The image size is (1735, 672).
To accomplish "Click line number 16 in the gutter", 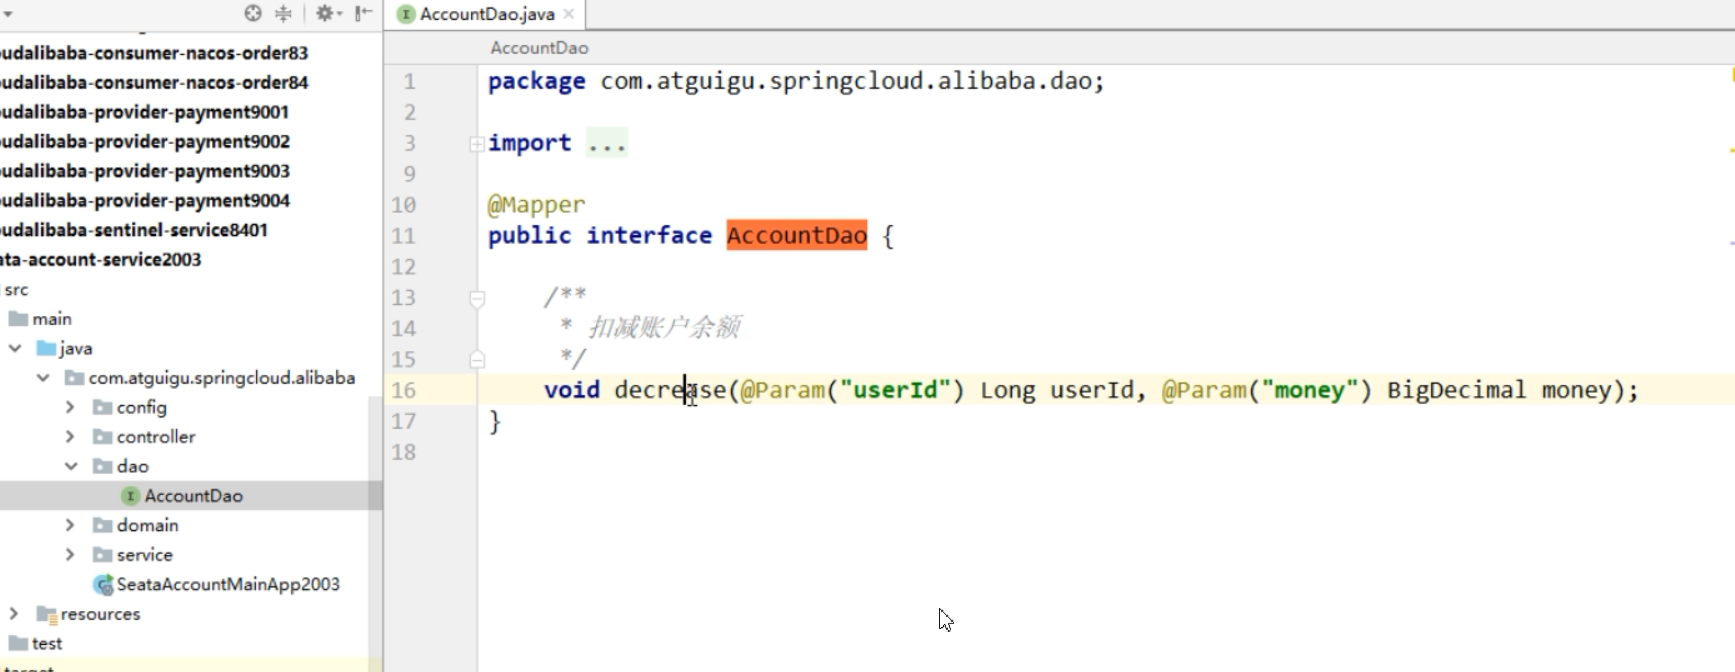I will (404, 390).
